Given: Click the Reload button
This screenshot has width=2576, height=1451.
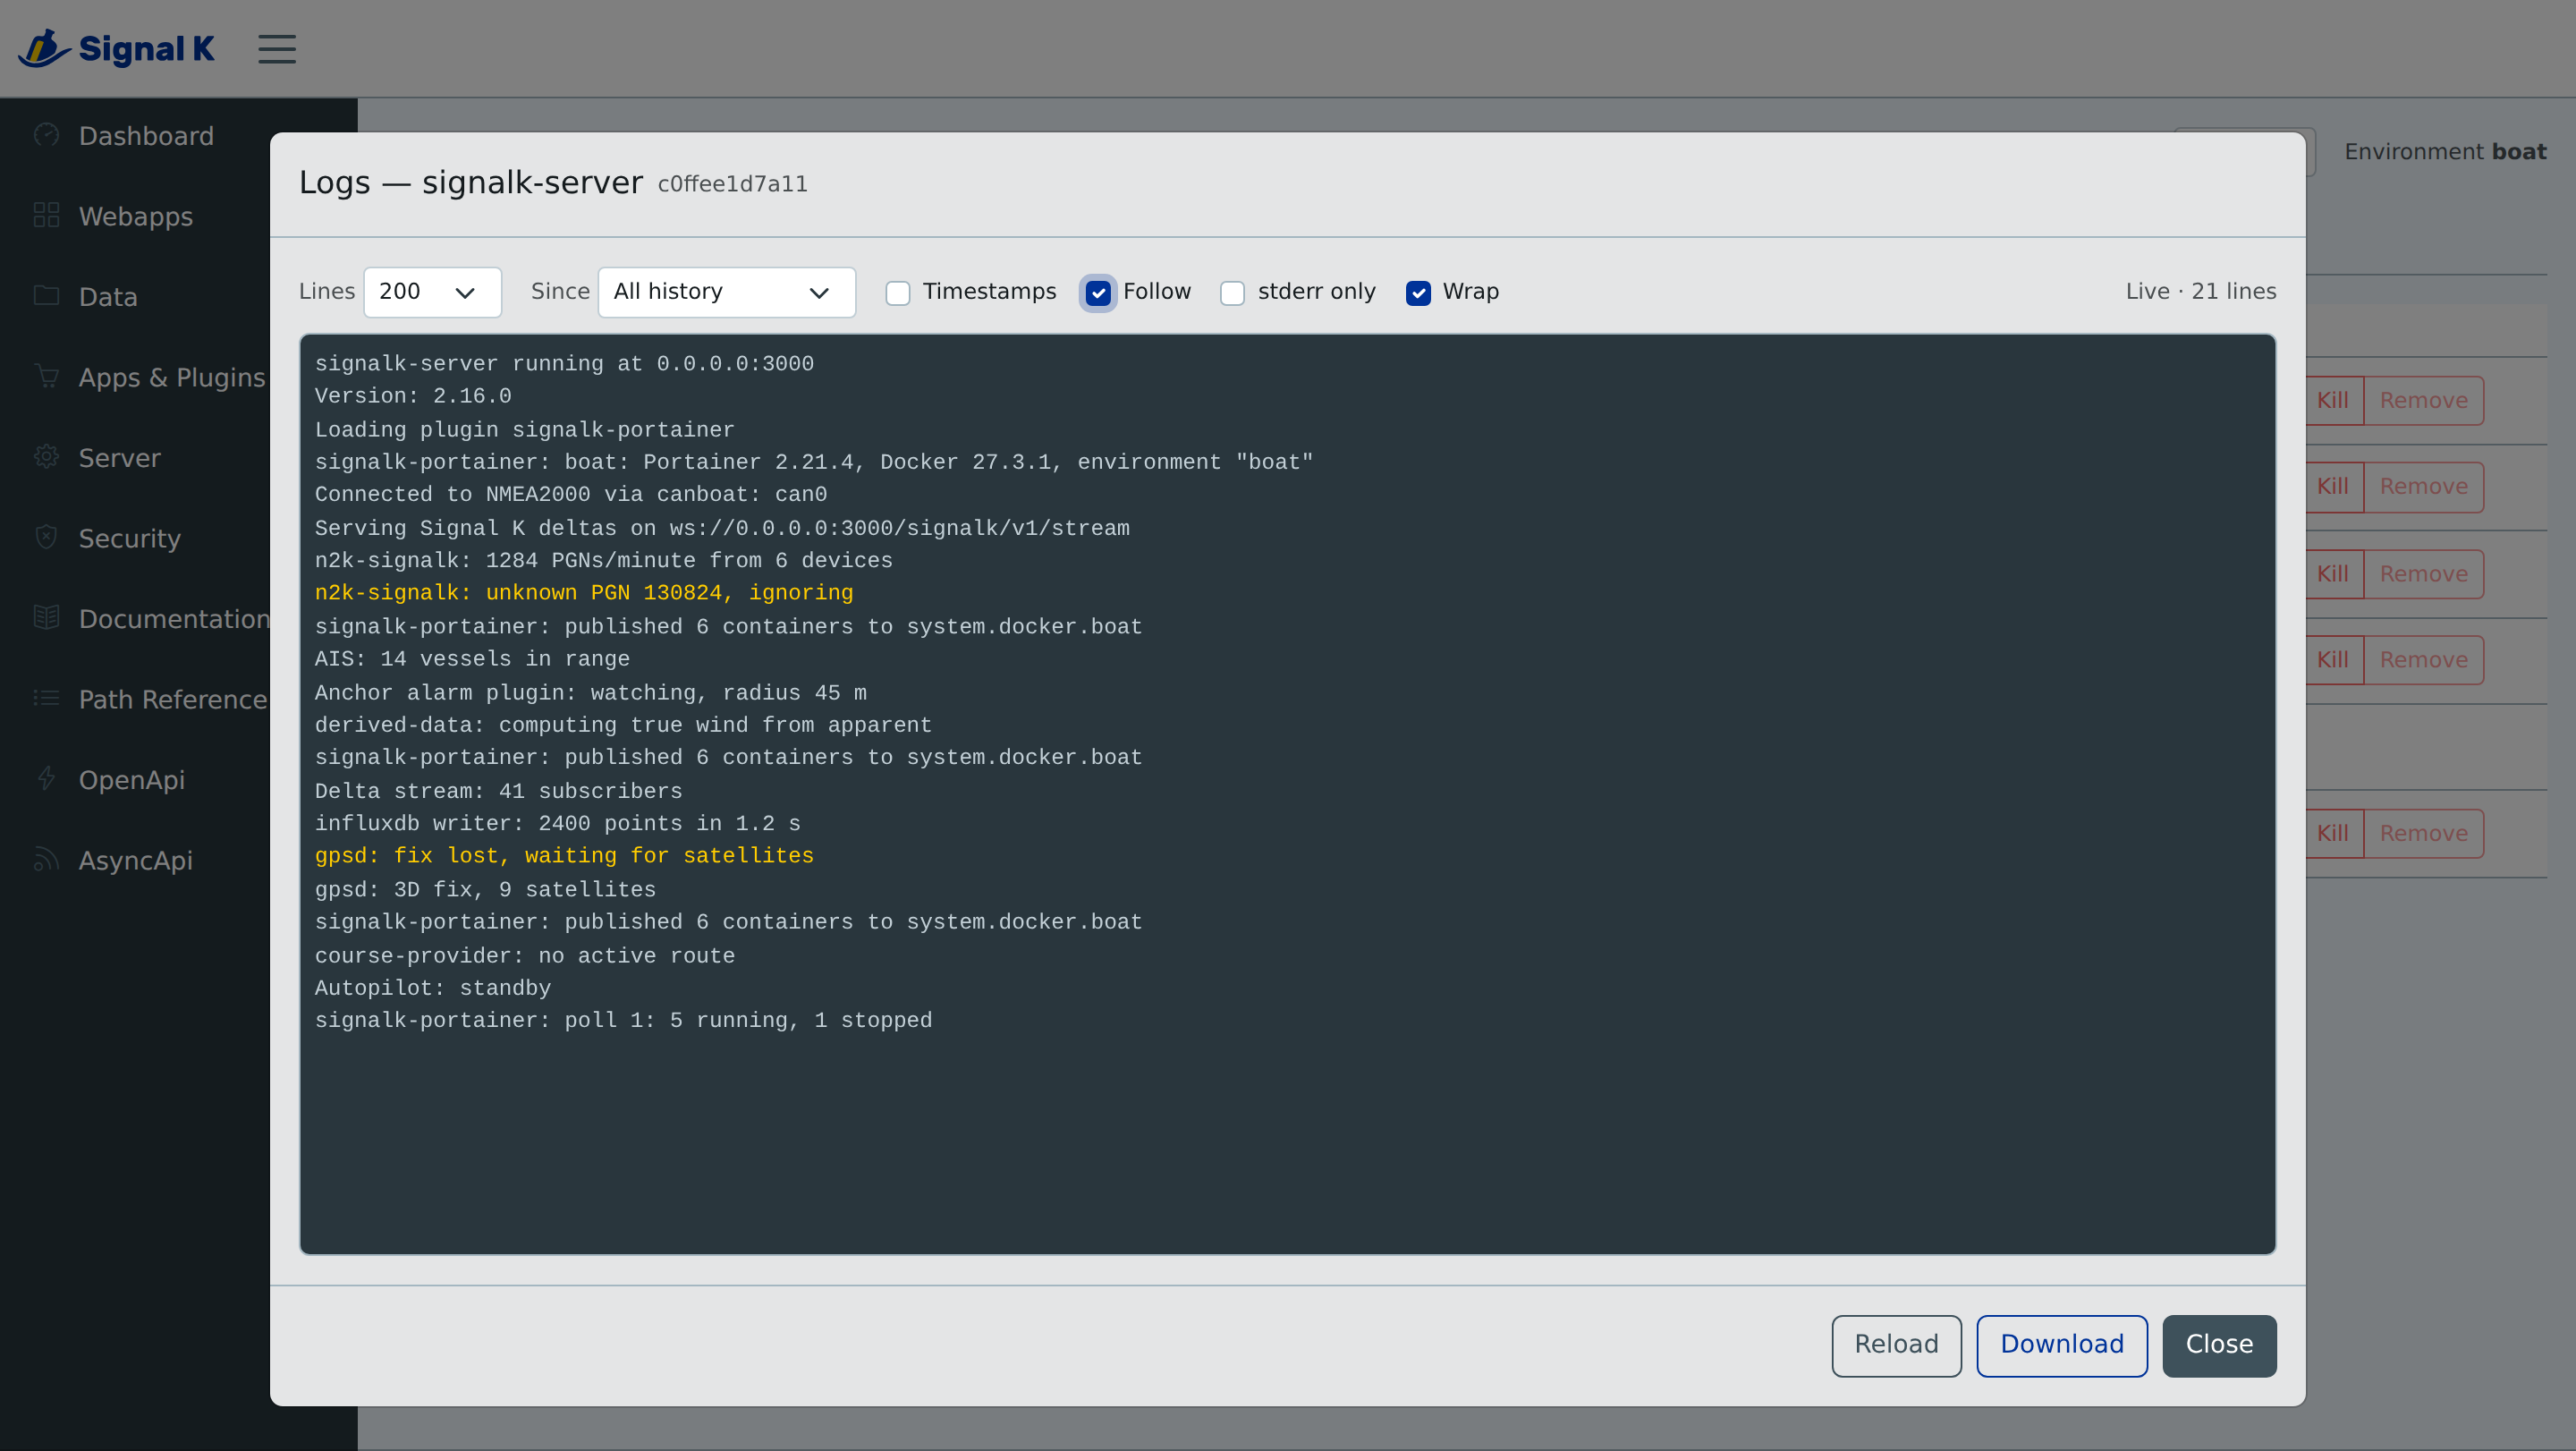Looking at the screenshot, I should point(1896,1345).
